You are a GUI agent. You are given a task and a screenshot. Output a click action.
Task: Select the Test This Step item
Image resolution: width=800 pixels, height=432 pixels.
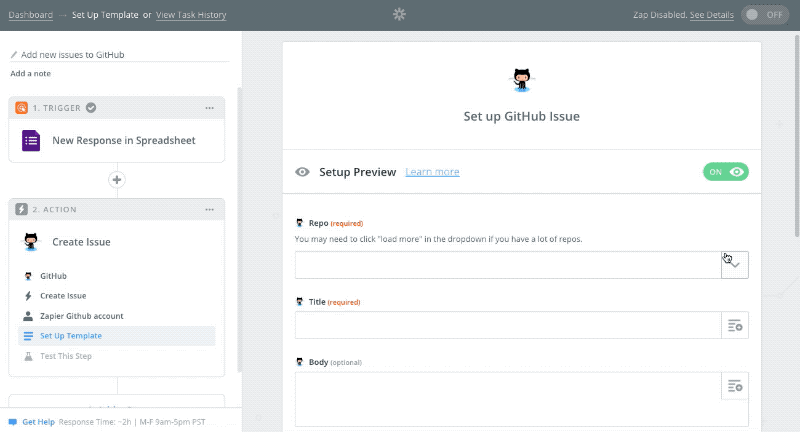pos(117,356)
